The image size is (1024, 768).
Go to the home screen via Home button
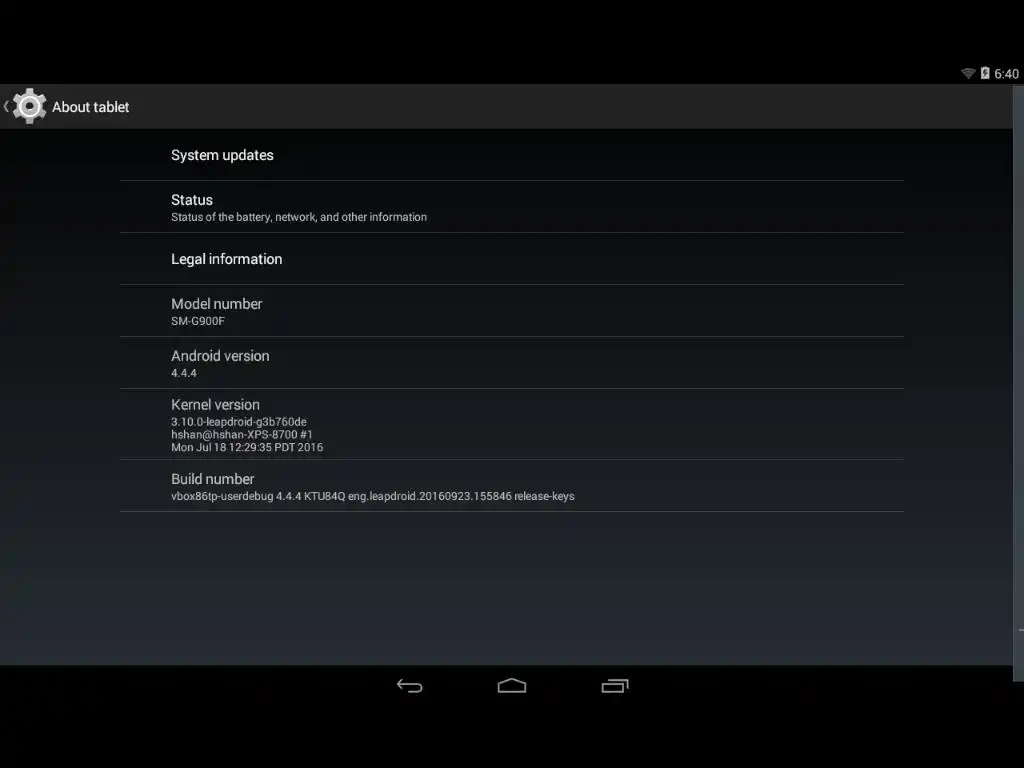(x=512, y=686)
